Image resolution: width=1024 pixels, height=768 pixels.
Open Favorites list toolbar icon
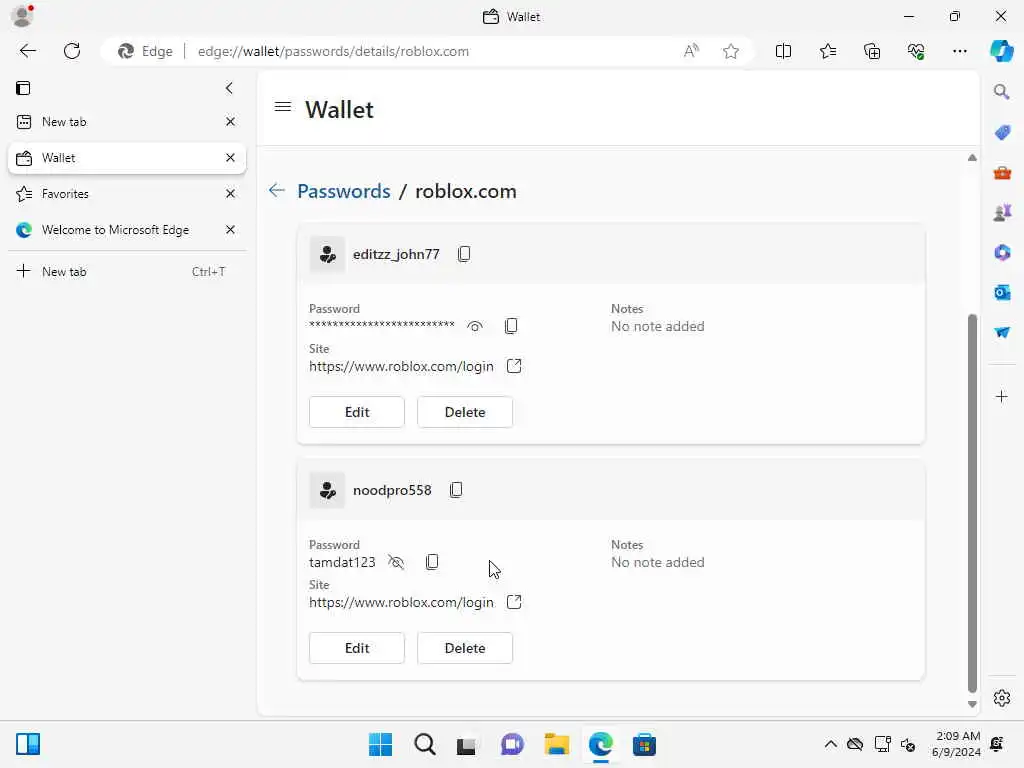coord(827,51)
